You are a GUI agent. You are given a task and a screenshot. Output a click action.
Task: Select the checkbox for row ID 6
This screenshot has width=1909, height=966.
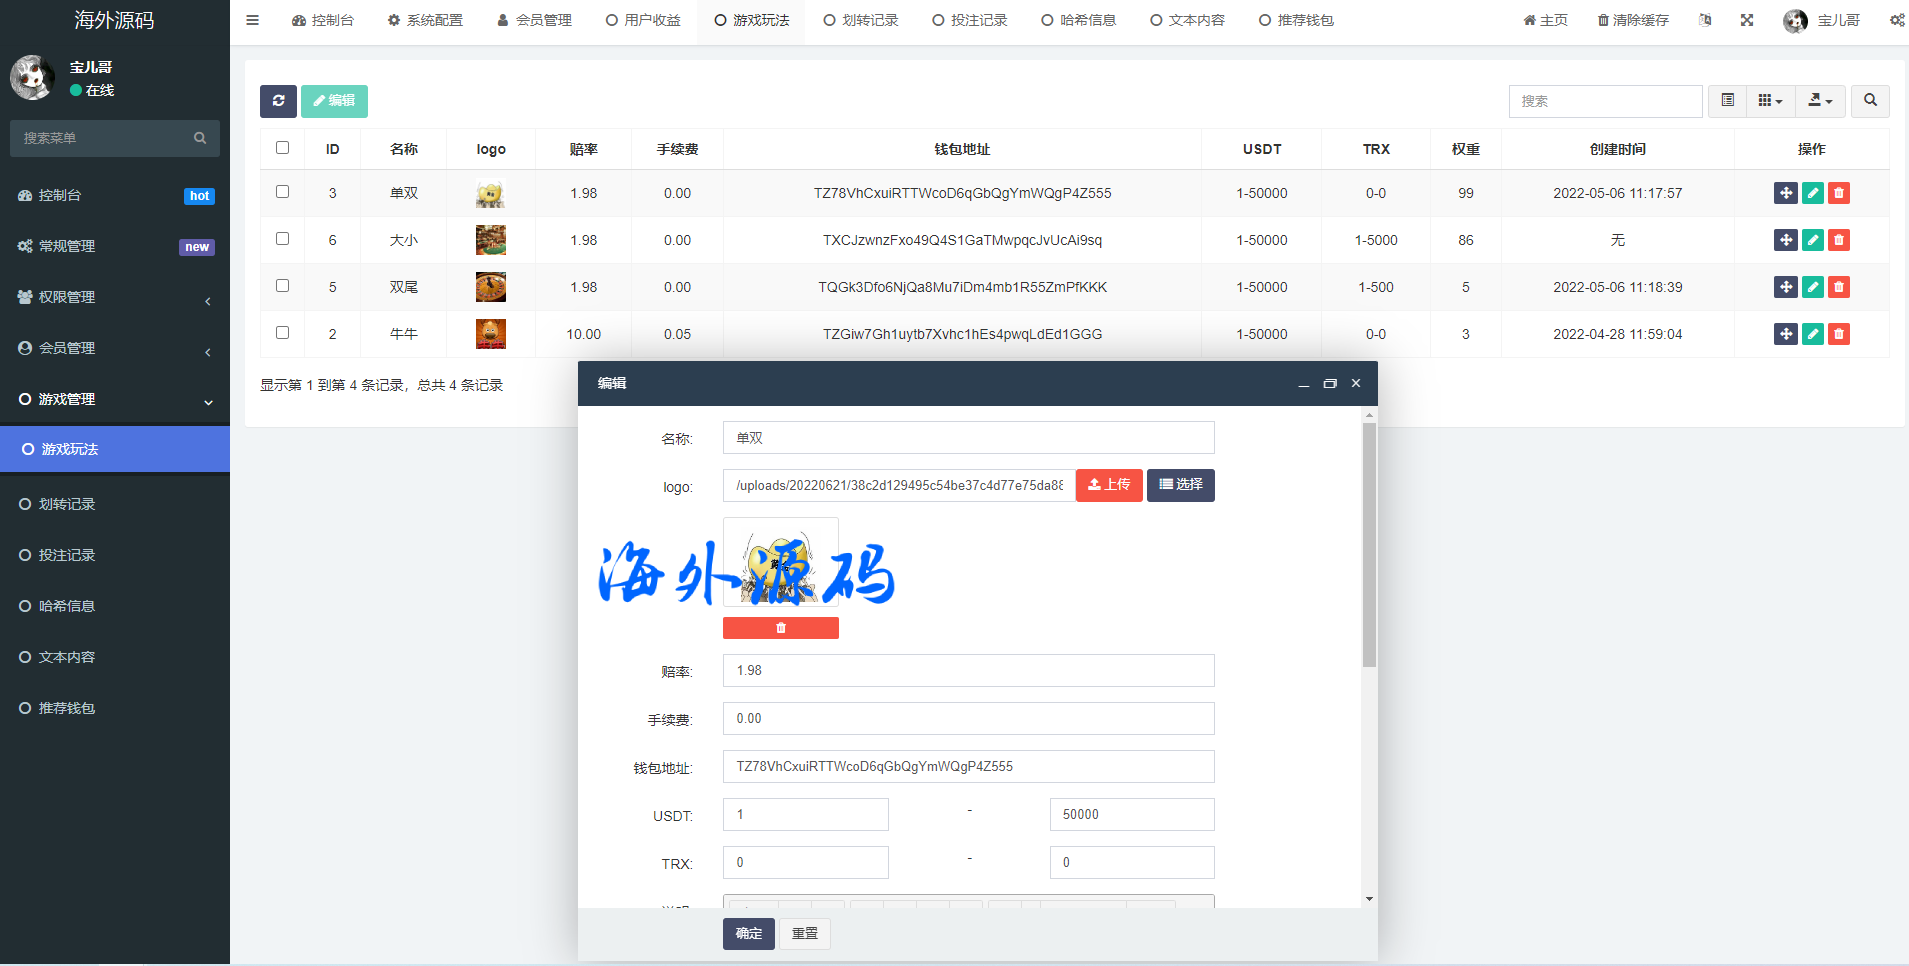tap(283, 239)
